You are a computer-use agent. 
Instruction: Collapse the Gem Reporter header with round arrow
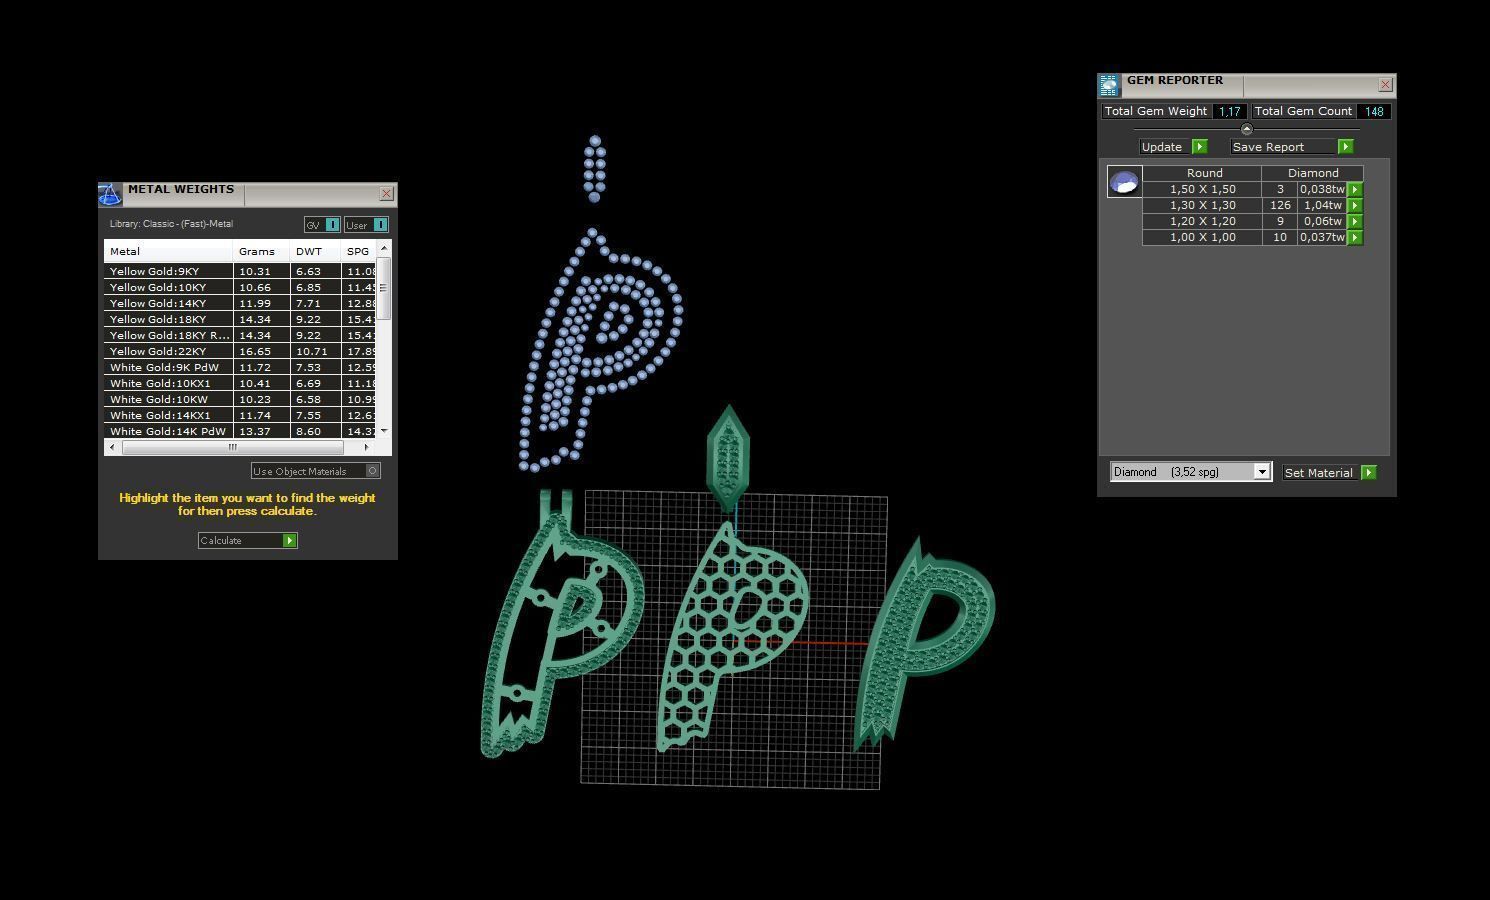coord(1246,129)
